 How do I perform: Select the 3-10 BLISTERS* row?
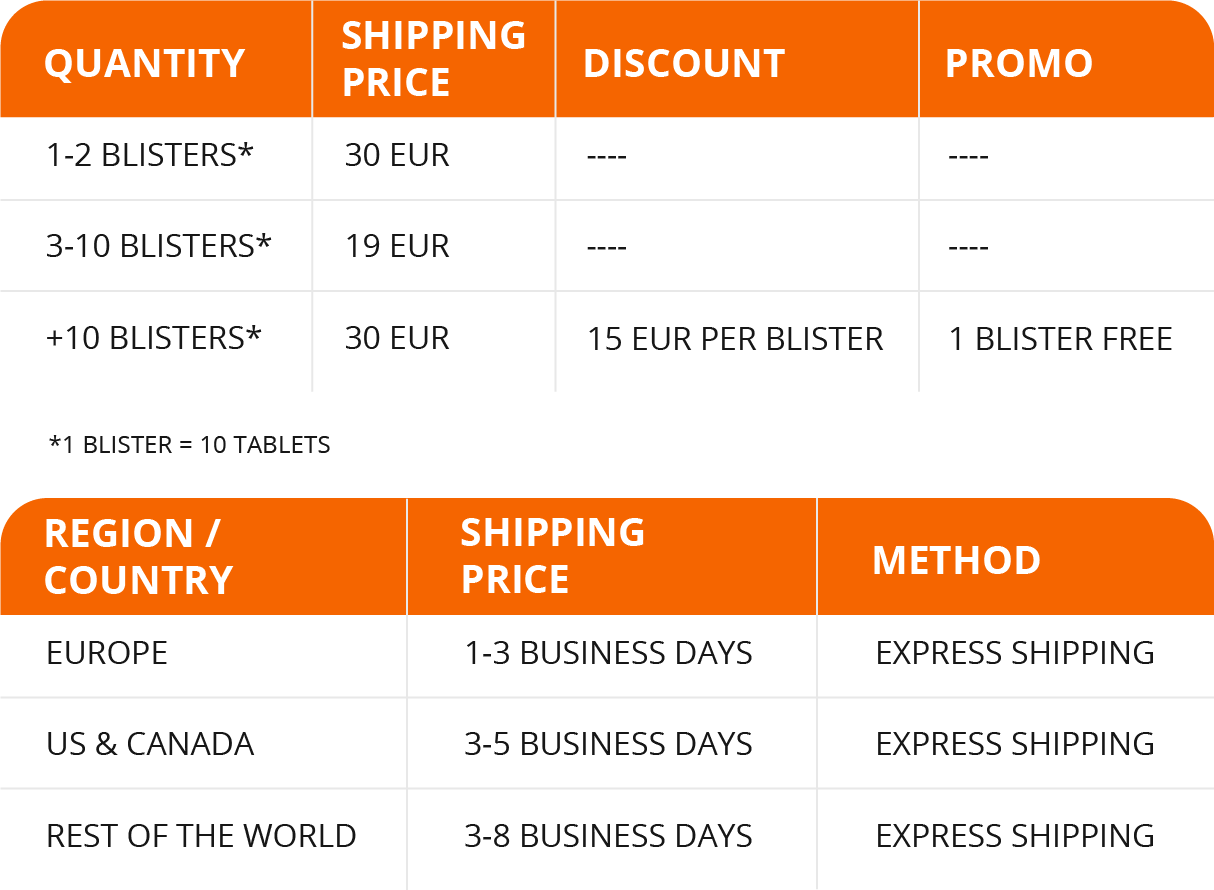[x=607, y=246]
